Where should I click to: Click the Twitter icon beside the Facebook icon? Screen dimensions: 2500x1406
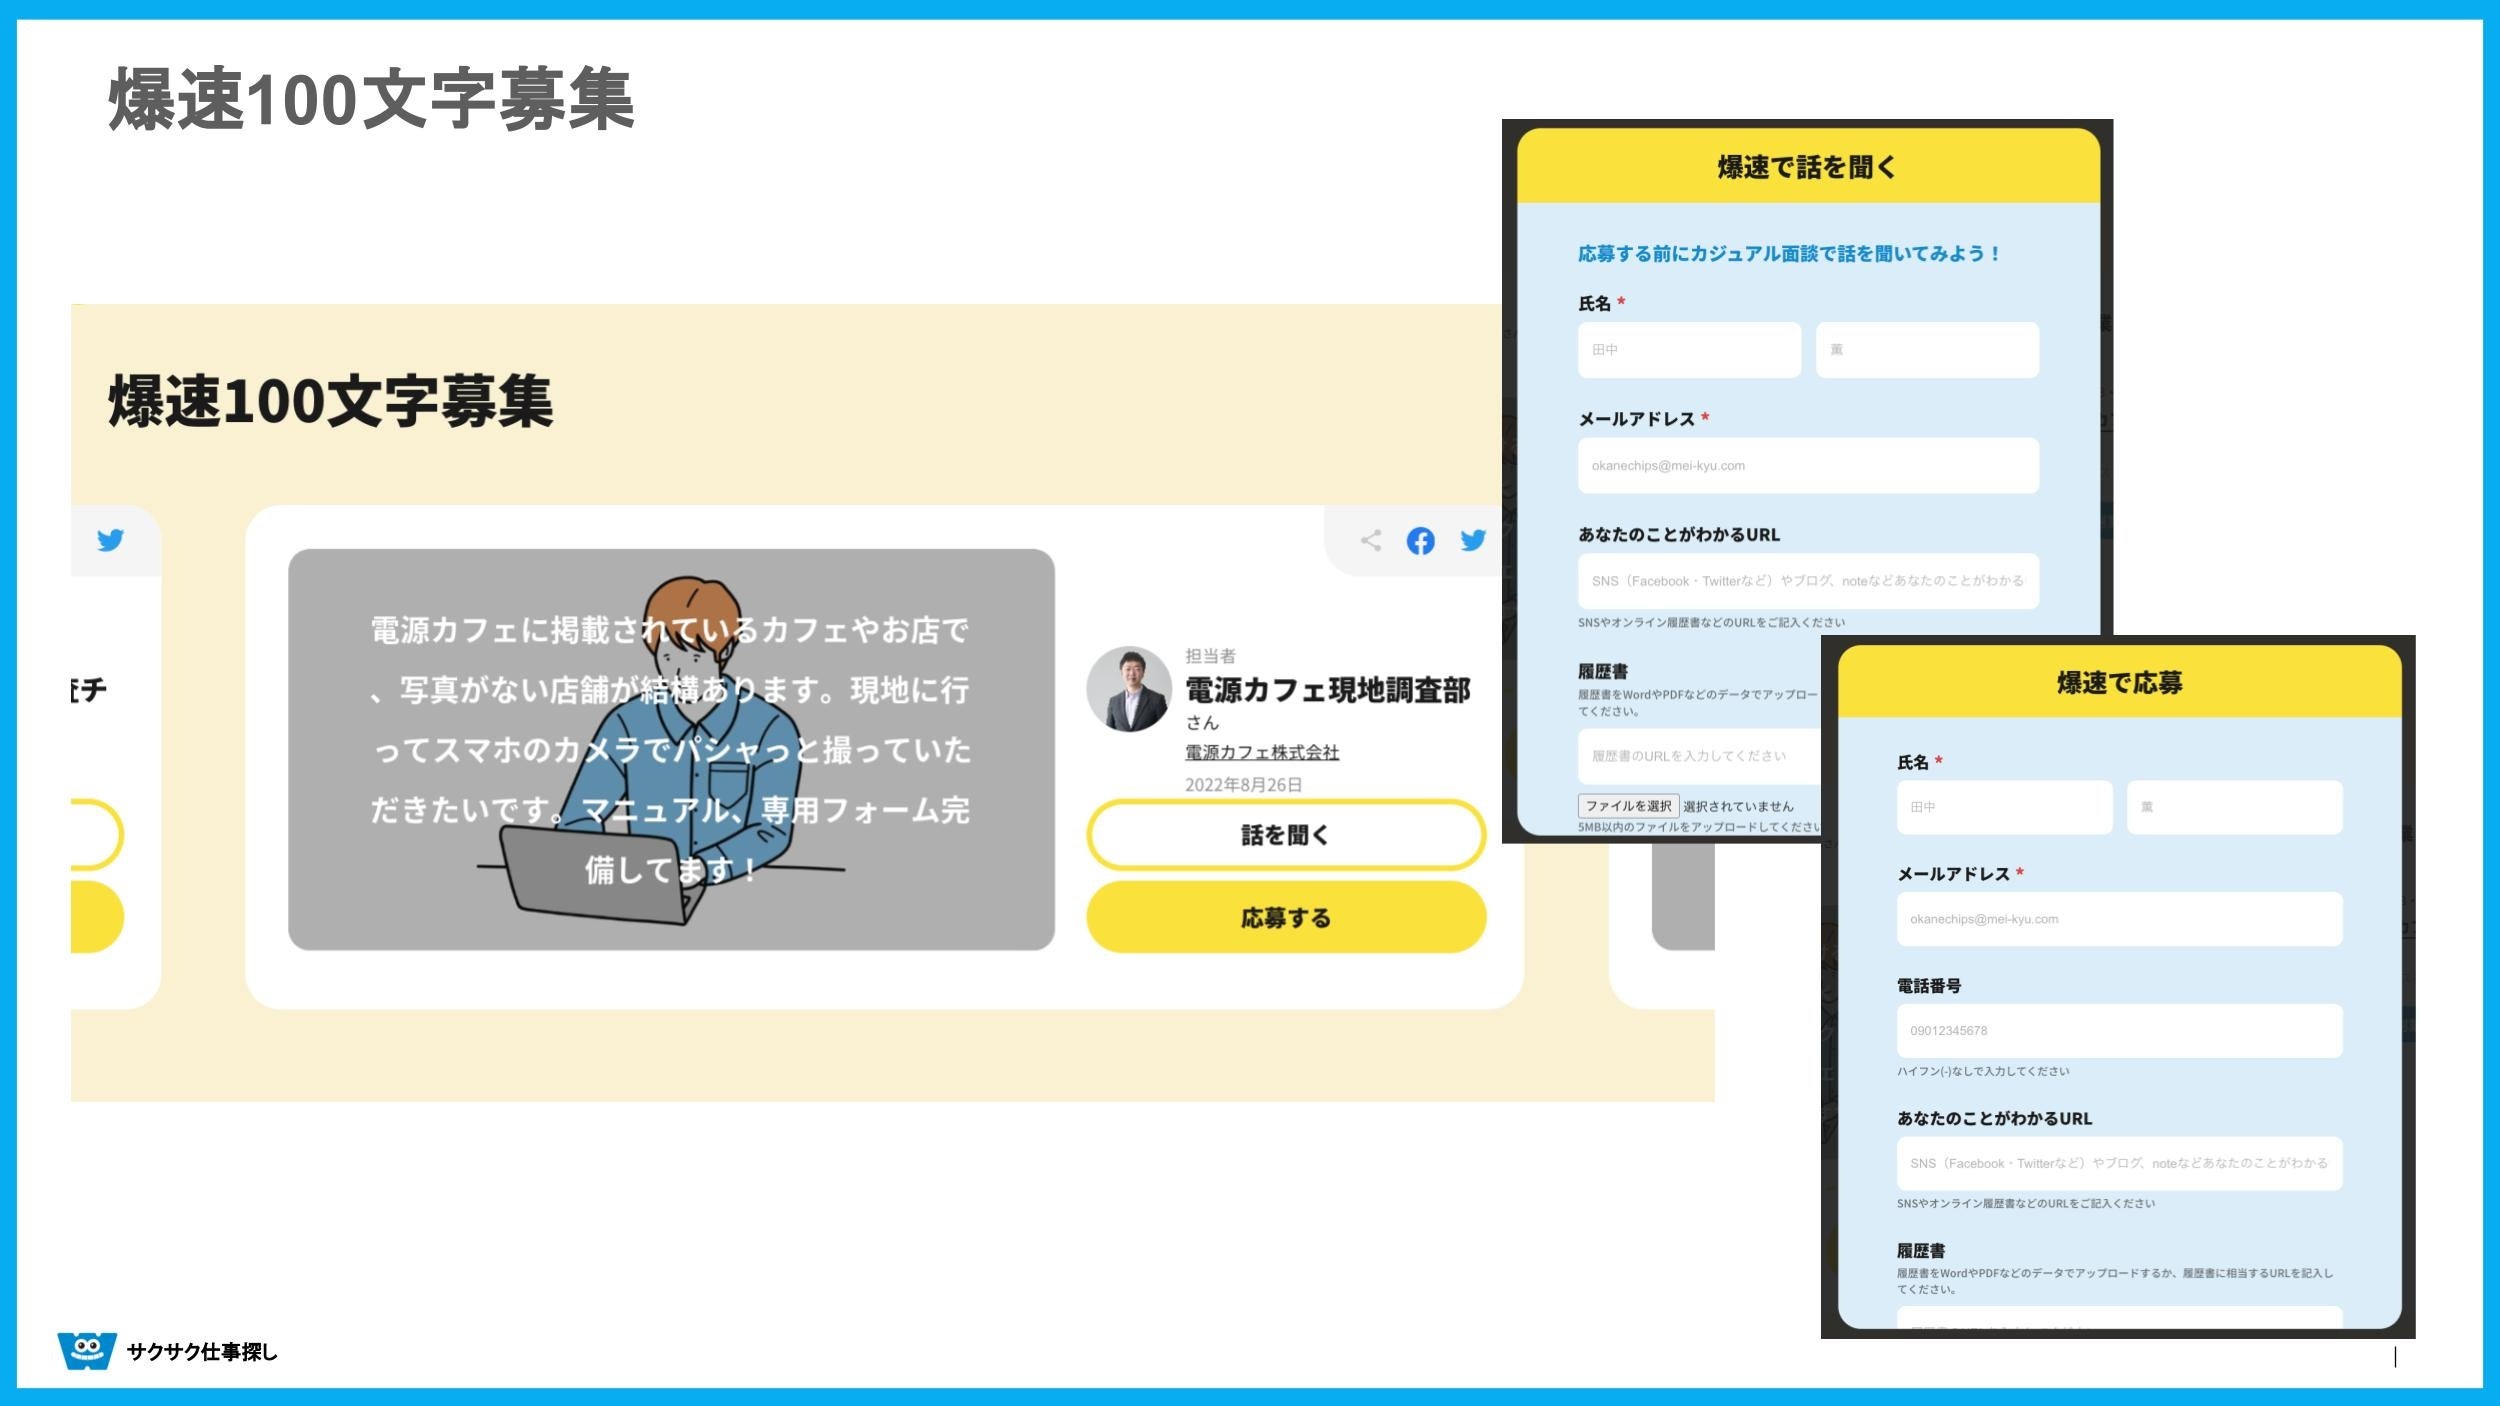(x=1473, y=541)
